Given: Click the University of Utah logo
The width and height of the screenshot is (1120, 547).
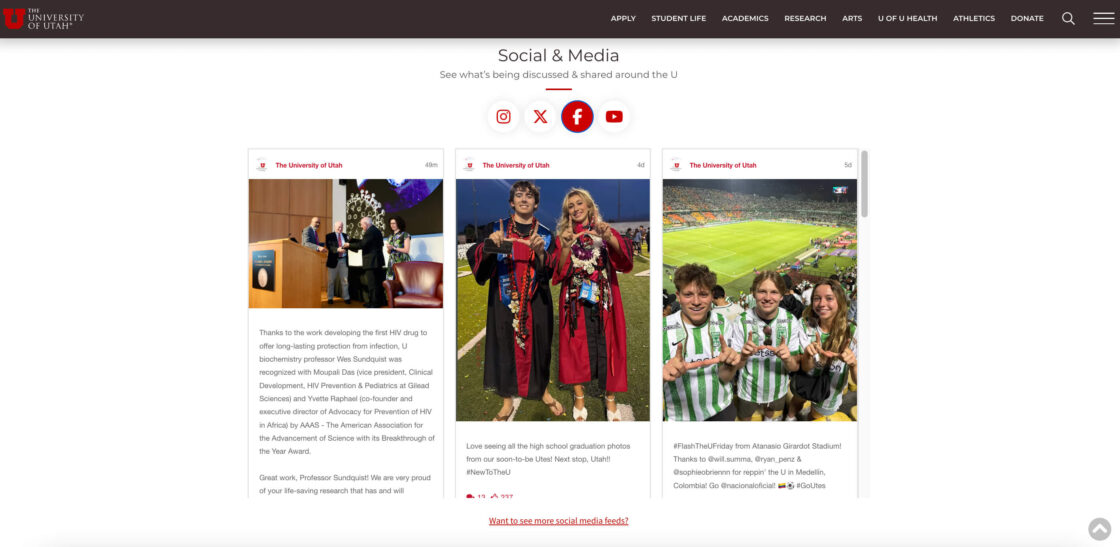Looking at the screenshot, I should coord(44,19).
